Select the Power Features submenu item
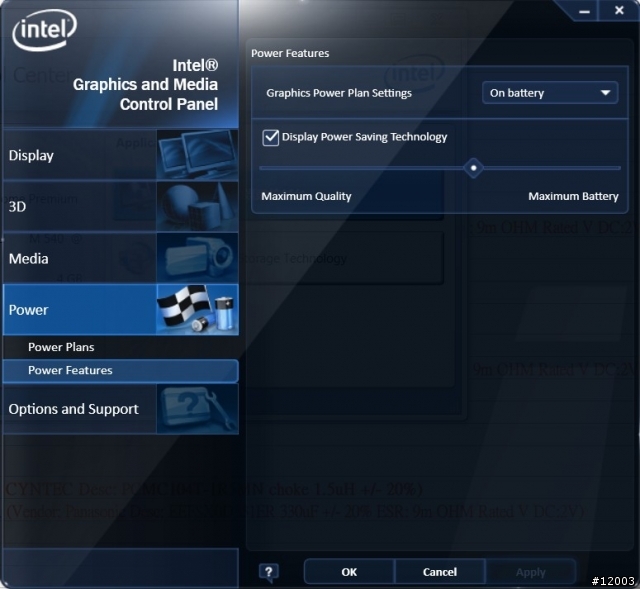640x589 pixels. coord(120,371)
